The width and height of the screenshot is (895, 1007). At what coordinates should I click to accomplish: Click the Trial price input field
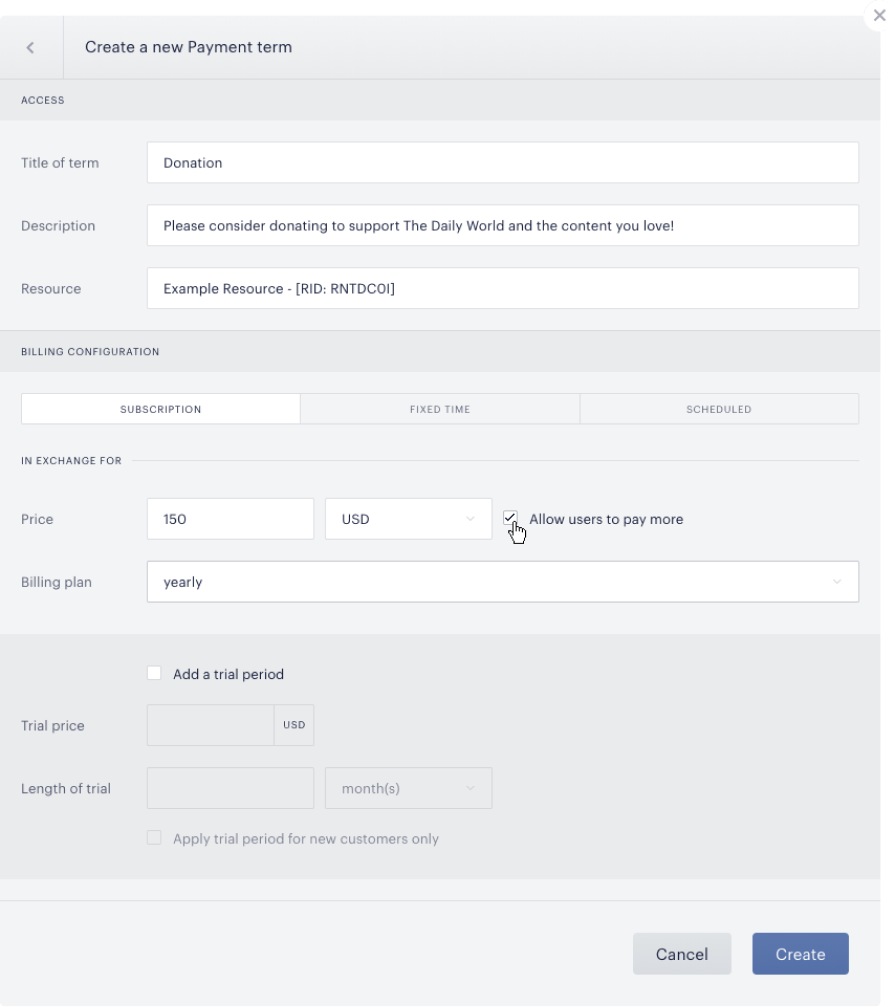[x=211, y=725]
